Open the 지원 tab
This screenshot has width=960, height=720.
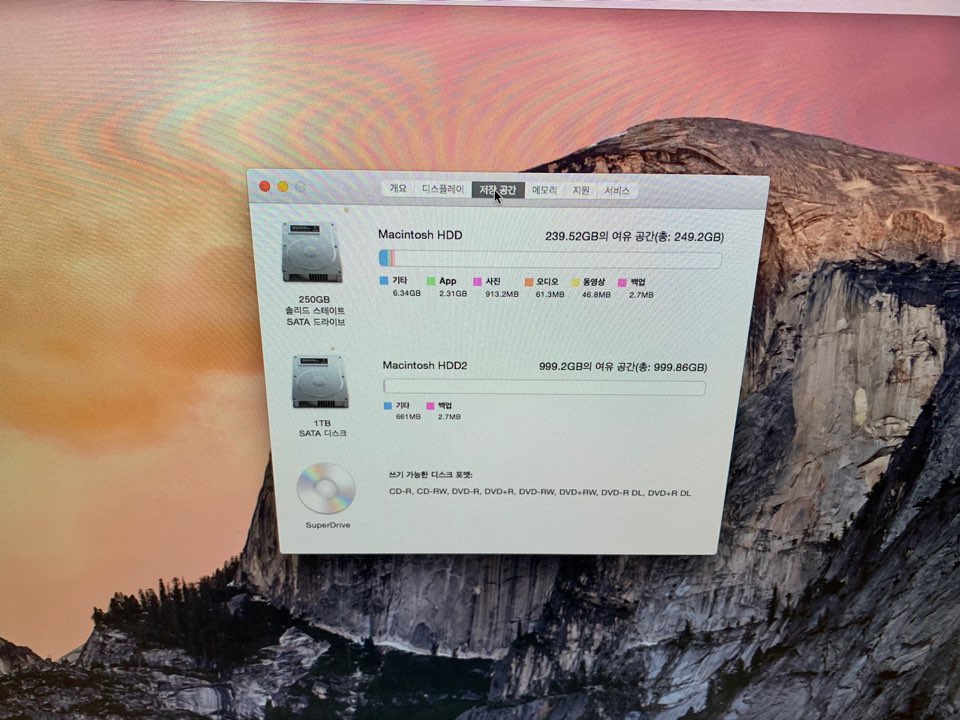click(581, 190)
